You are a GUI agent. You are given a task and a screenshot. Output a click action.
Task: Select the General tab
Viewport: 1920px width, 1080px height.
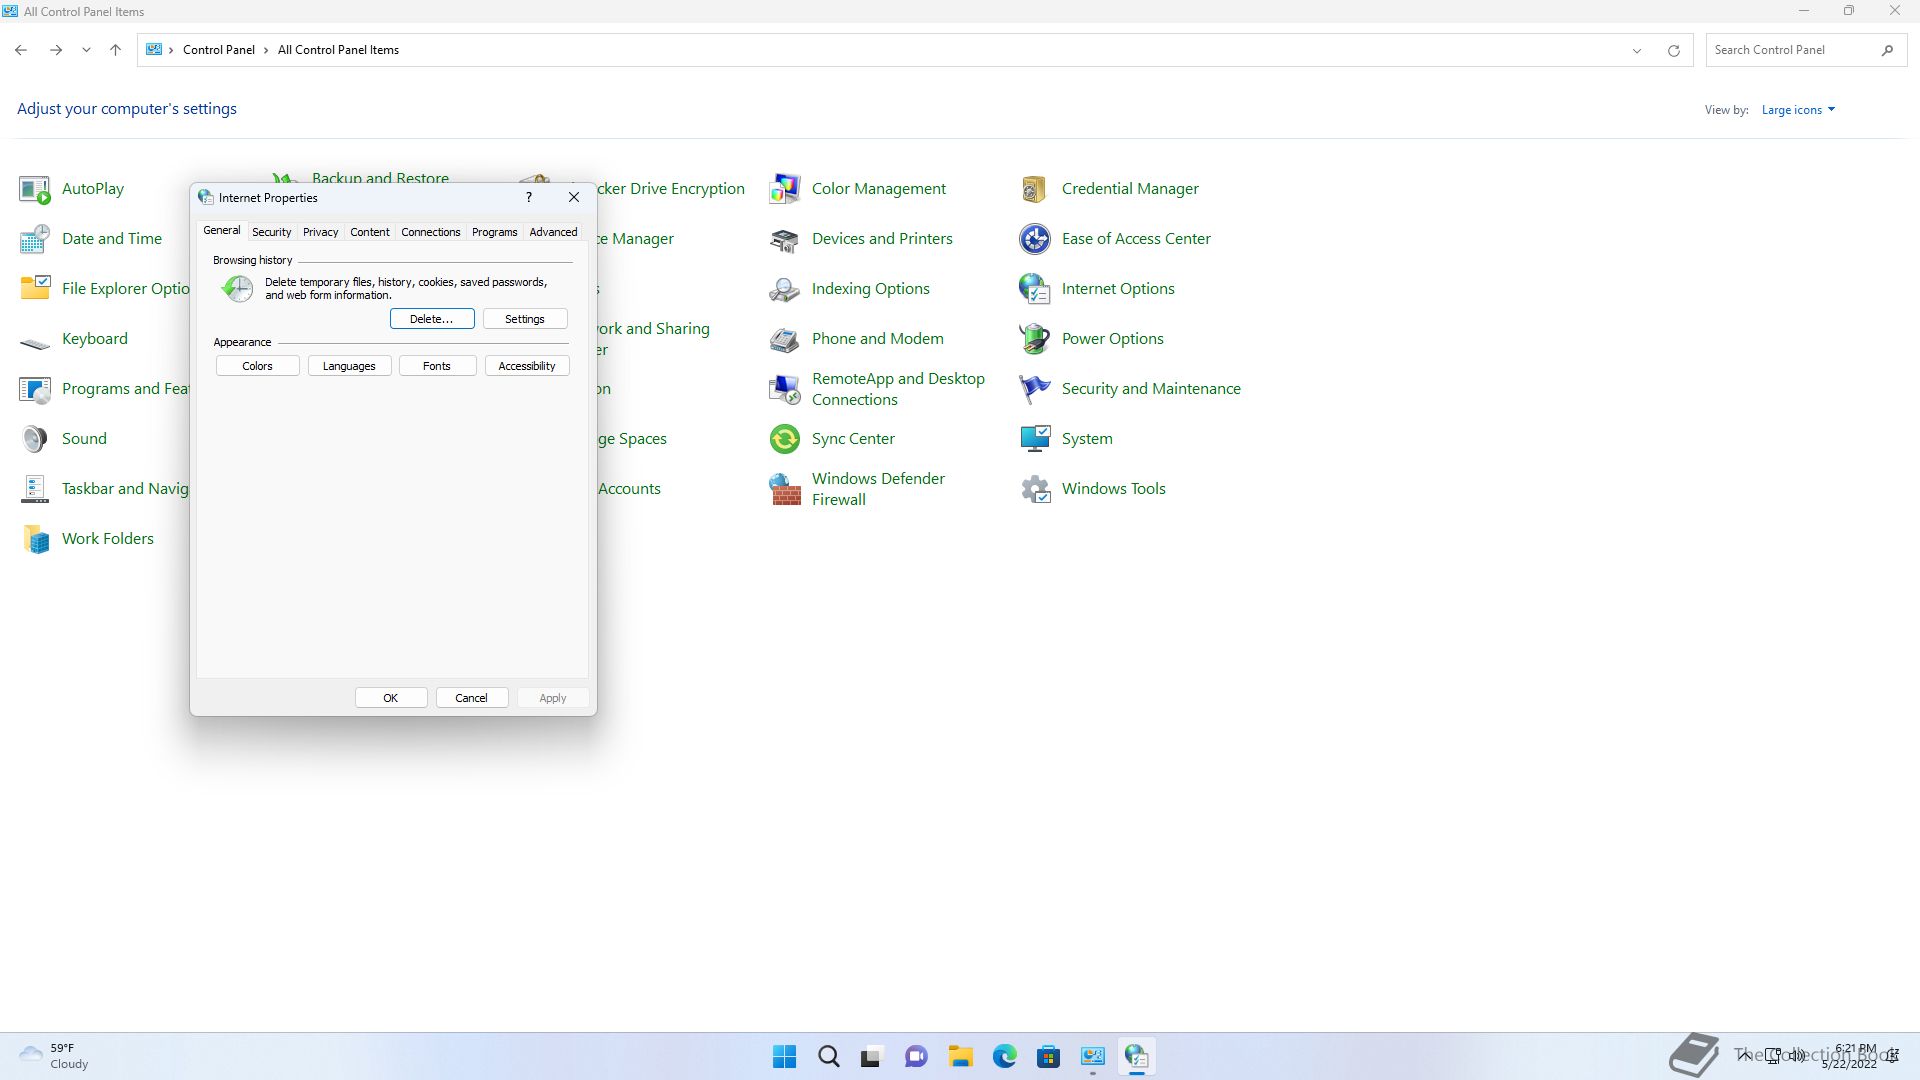[222, 230]
